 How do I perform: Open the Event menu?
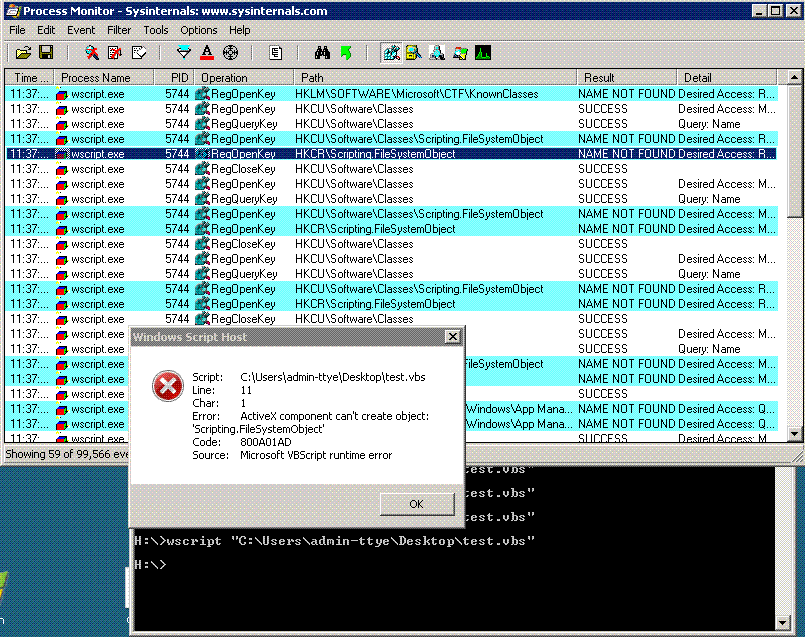(81, 30)
